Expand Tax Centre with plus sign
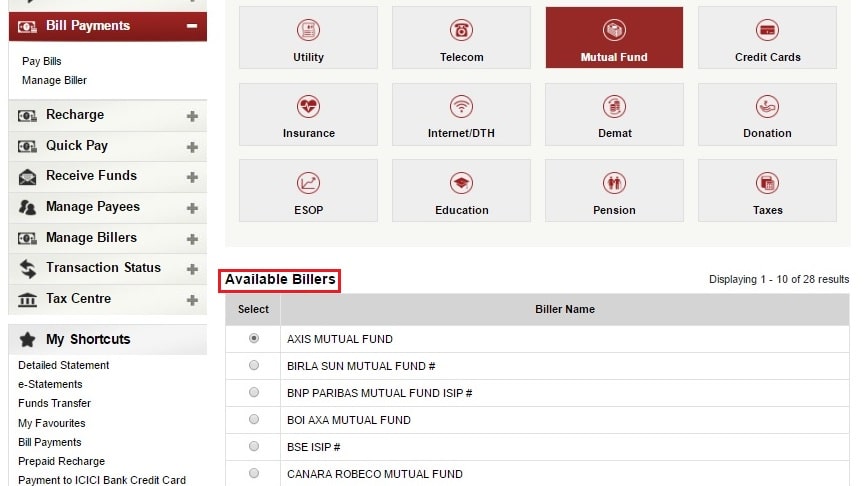 tap(192, 300)
